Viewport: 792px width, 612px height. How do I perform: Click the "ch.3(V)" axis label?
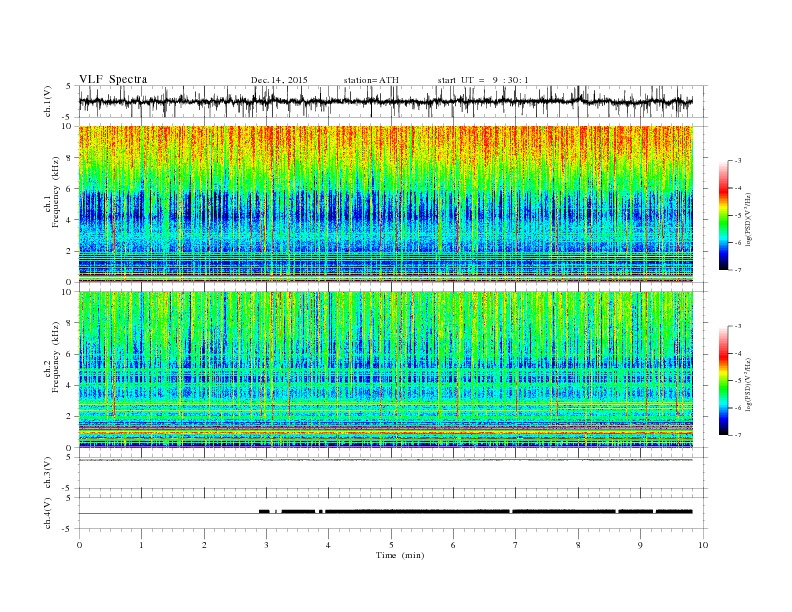click(x=48, y=473)
